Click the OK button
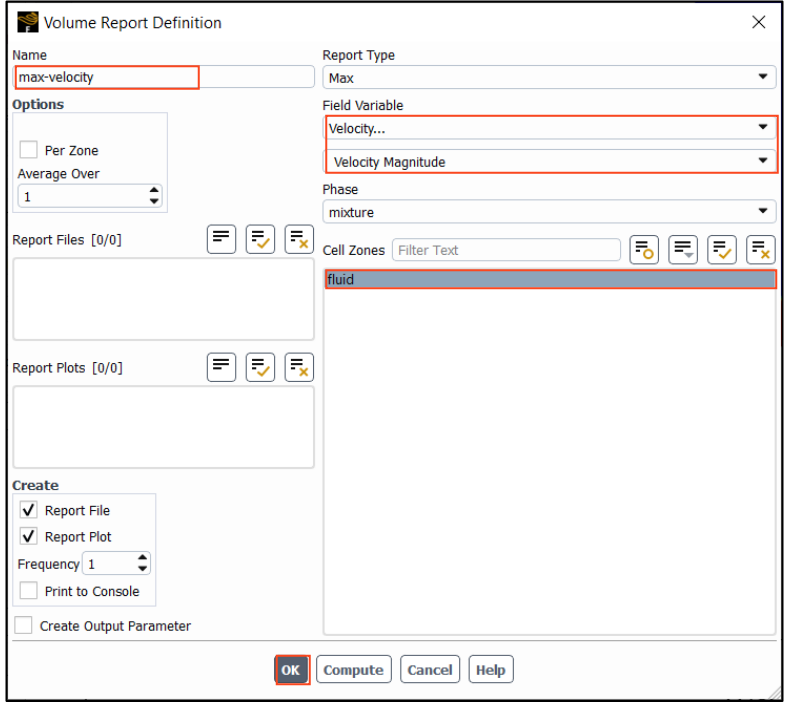This screenshot has height=708, width=793. tap(291, 670)
